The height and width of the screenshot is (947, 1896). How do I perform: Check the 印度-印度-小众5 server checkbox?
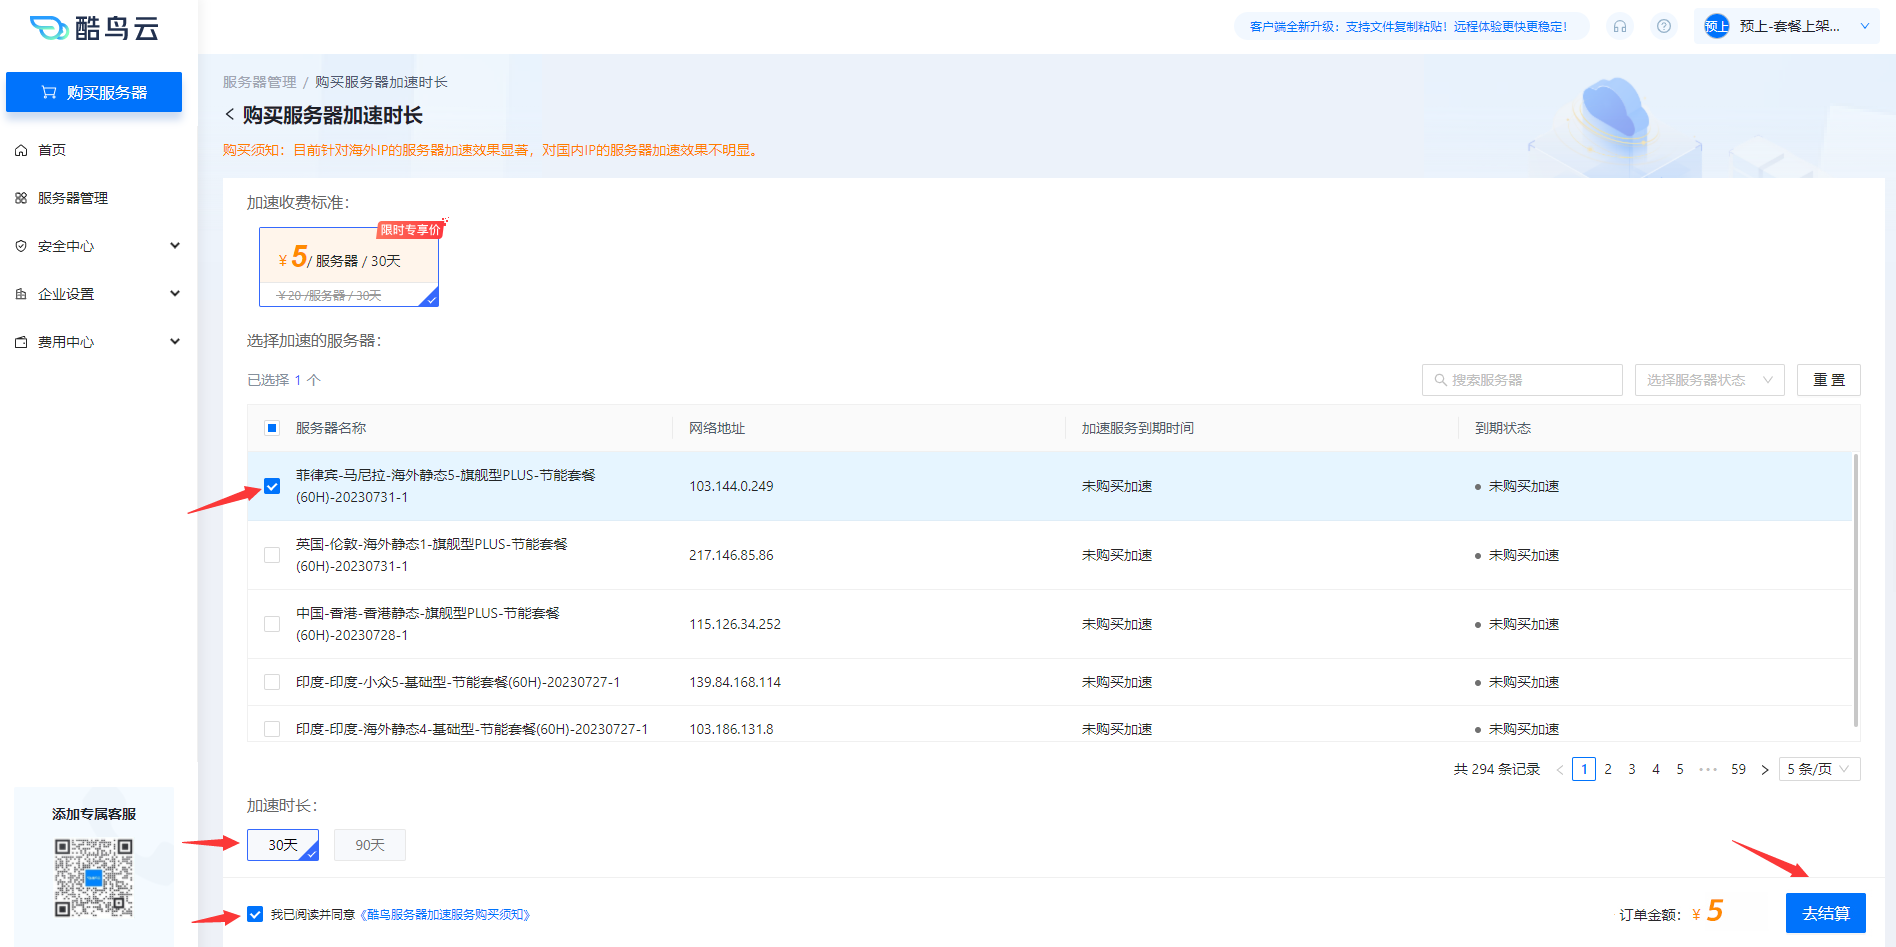[x=272, y=682]
